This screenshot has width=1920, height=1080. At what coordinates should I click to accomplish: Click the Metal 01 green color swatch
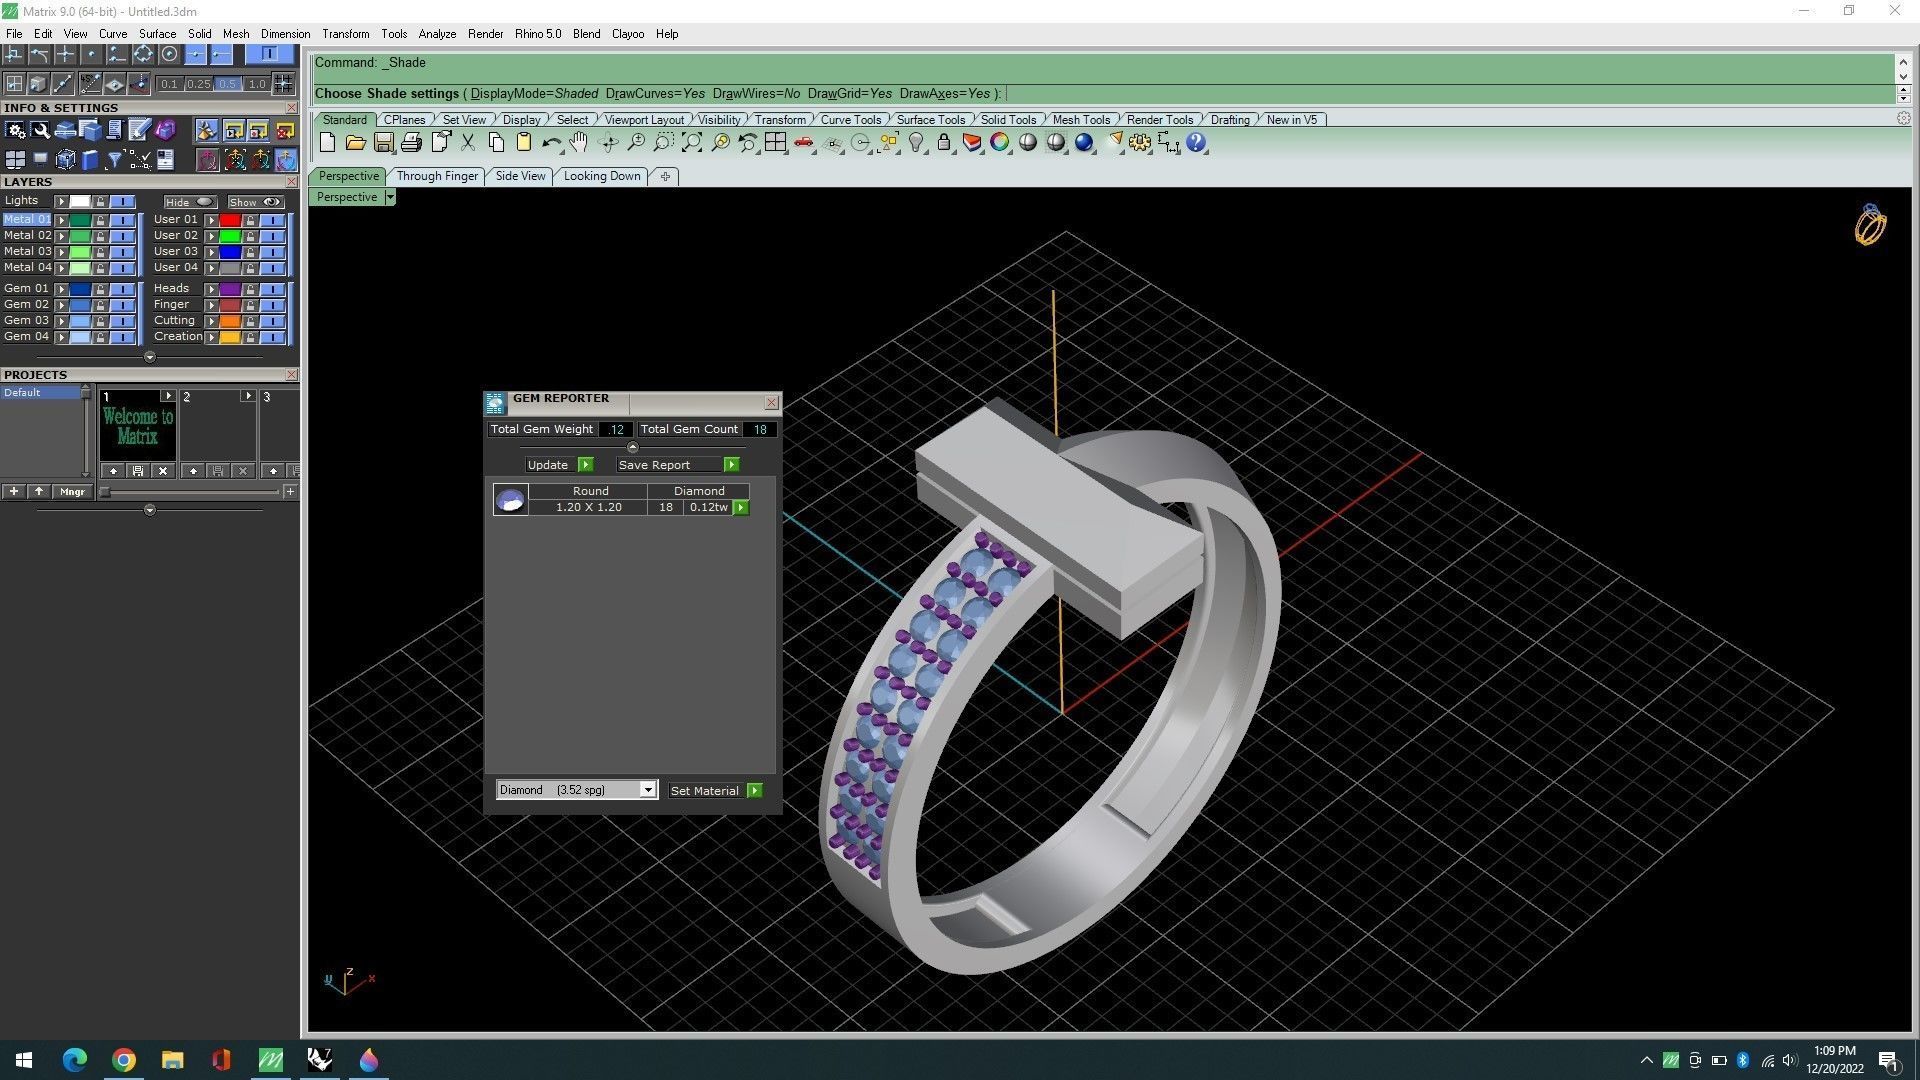(x=79, y=220)
